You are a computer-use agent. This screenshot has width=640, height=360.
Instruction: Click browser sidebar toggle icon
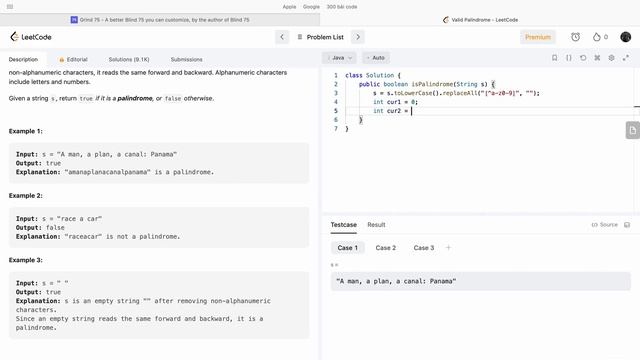coord(10,7)
